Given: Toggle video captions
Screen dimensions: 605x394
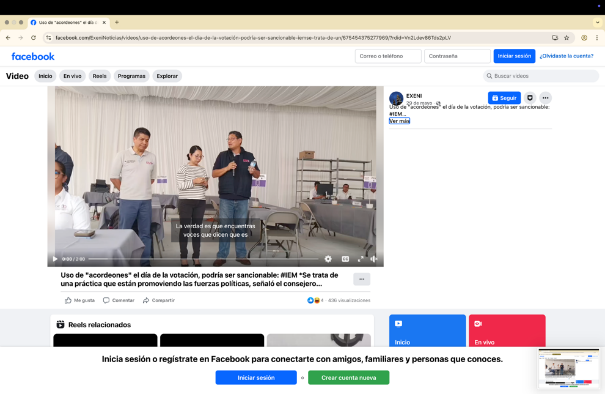Looking at the screenshot, I should [345, 259].
